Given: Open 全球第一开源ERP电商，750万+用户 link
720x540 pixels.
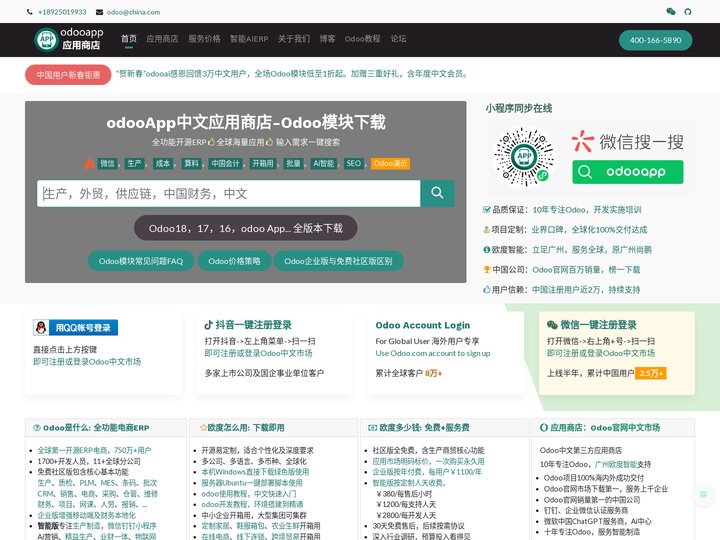Looking at the screenshot, I should point(94,450).
